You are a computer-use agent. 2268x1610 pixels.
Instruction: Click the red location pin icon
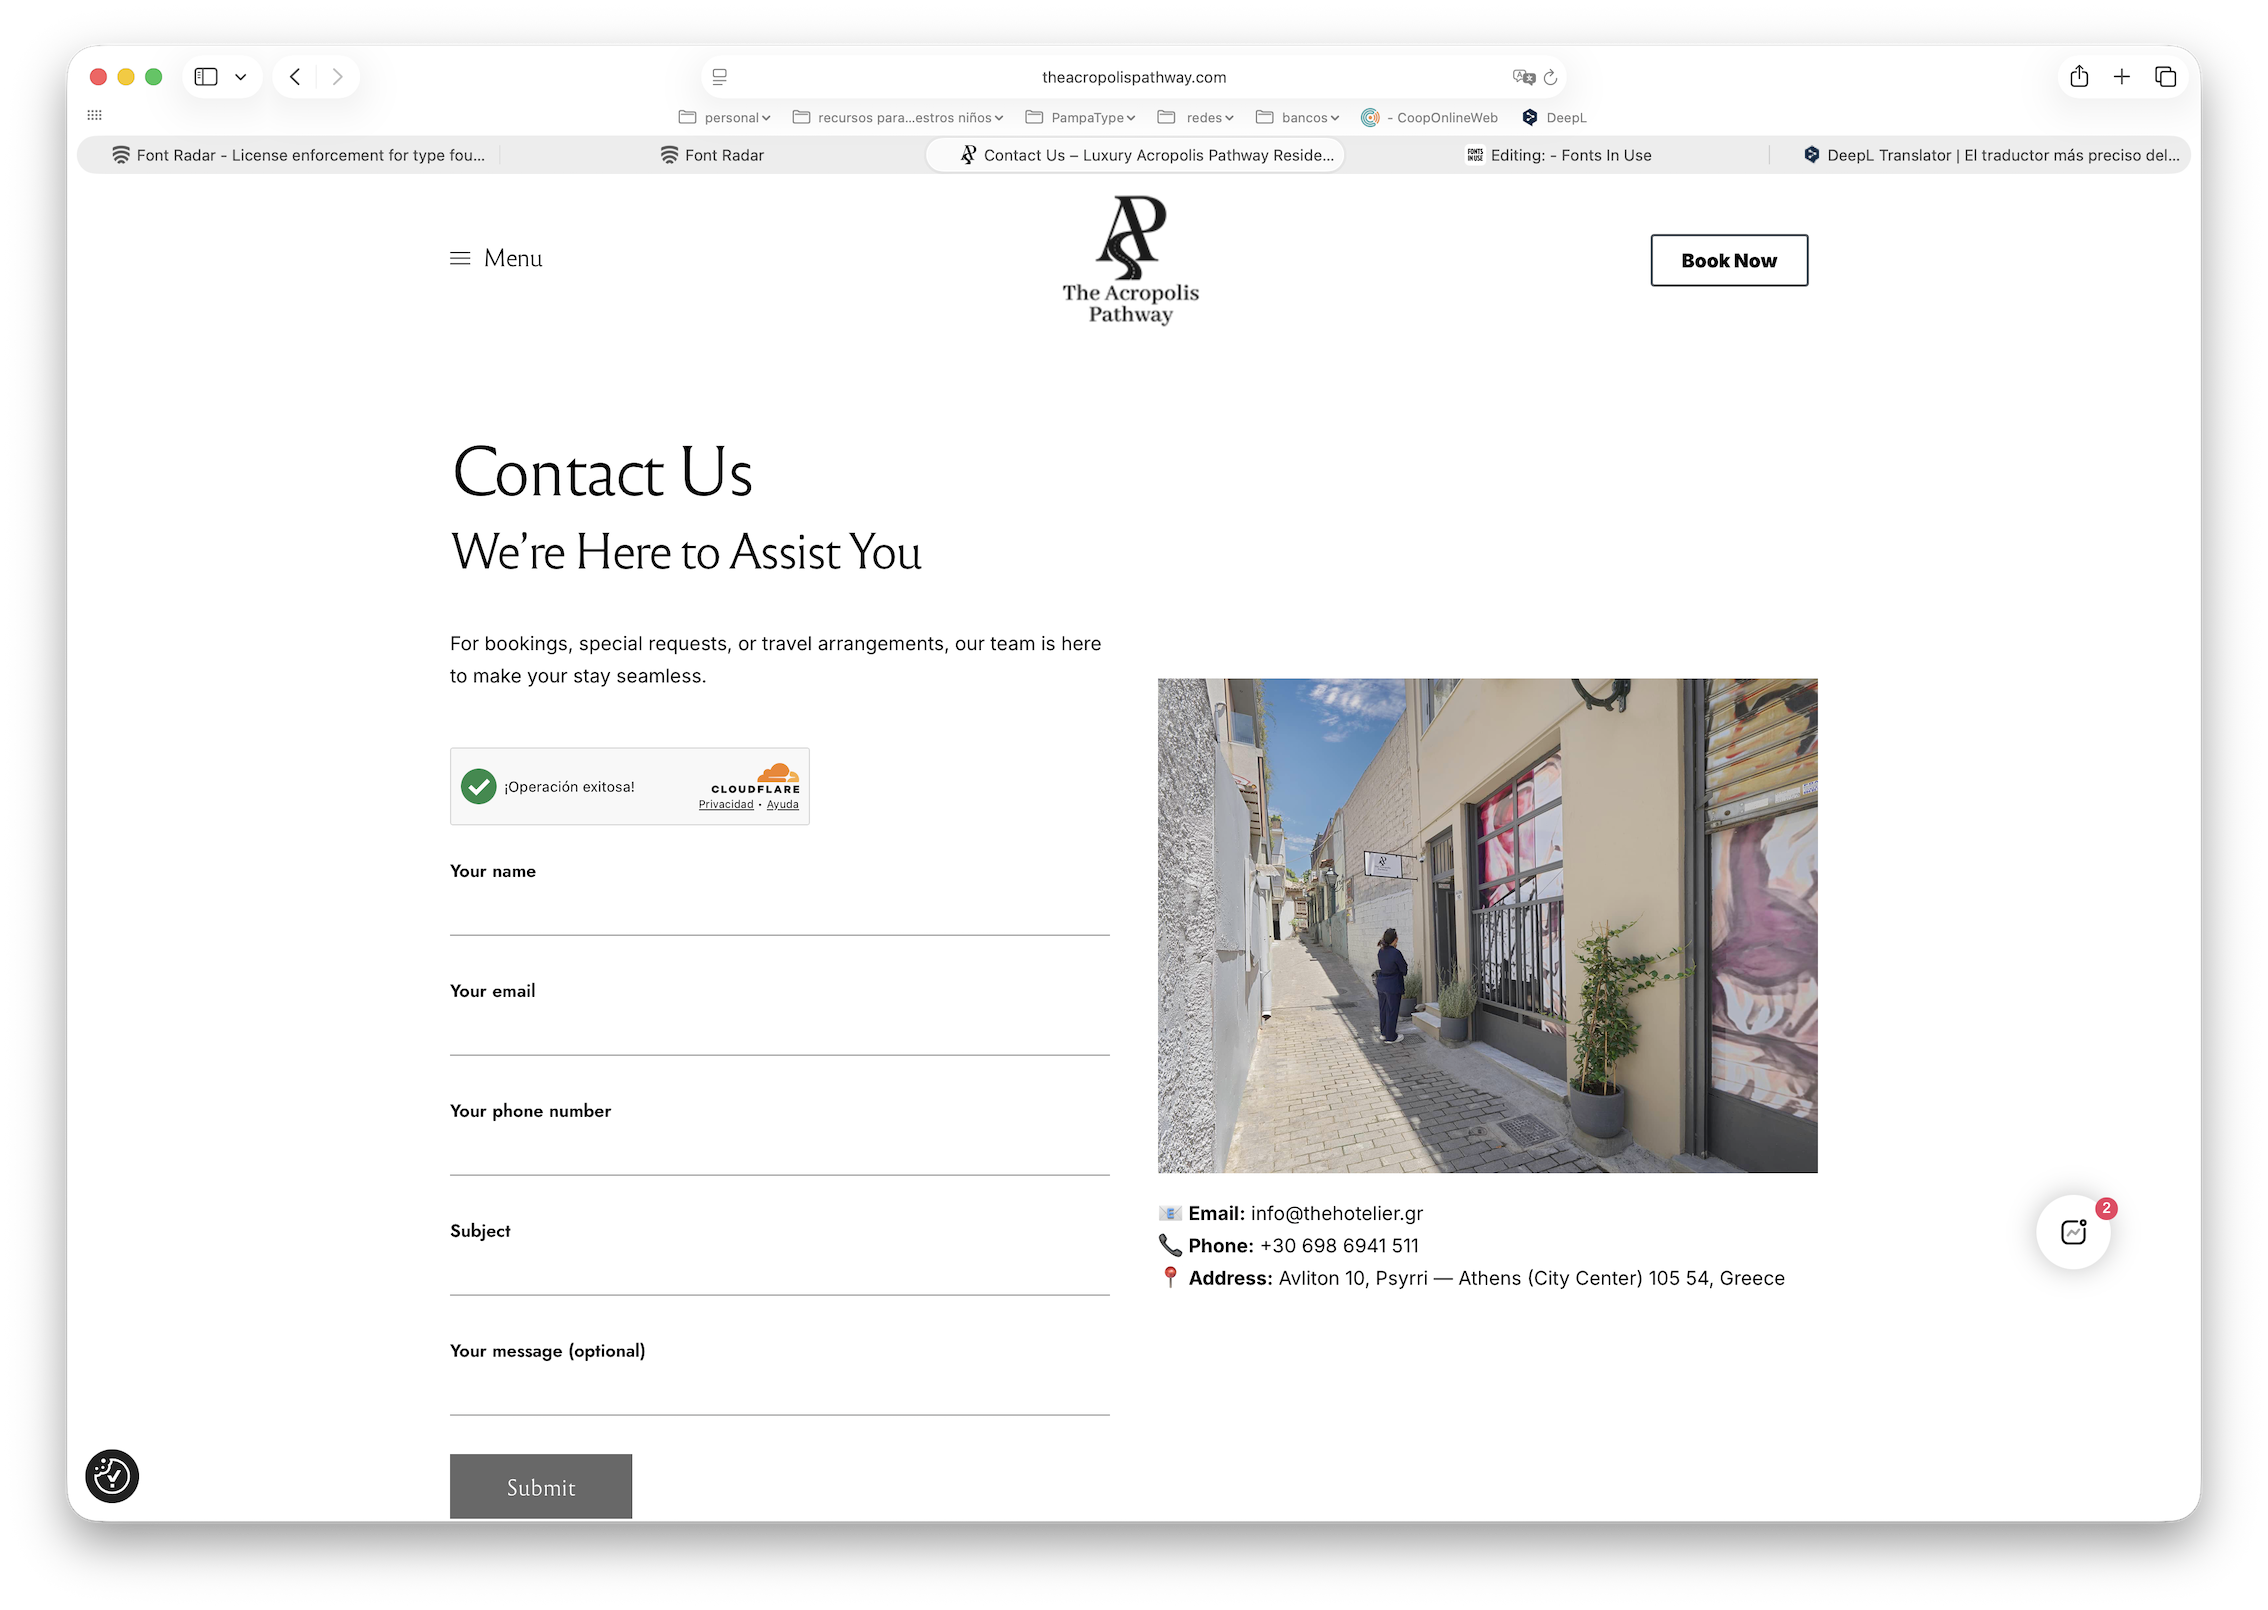click(x=1170, y=1277)
